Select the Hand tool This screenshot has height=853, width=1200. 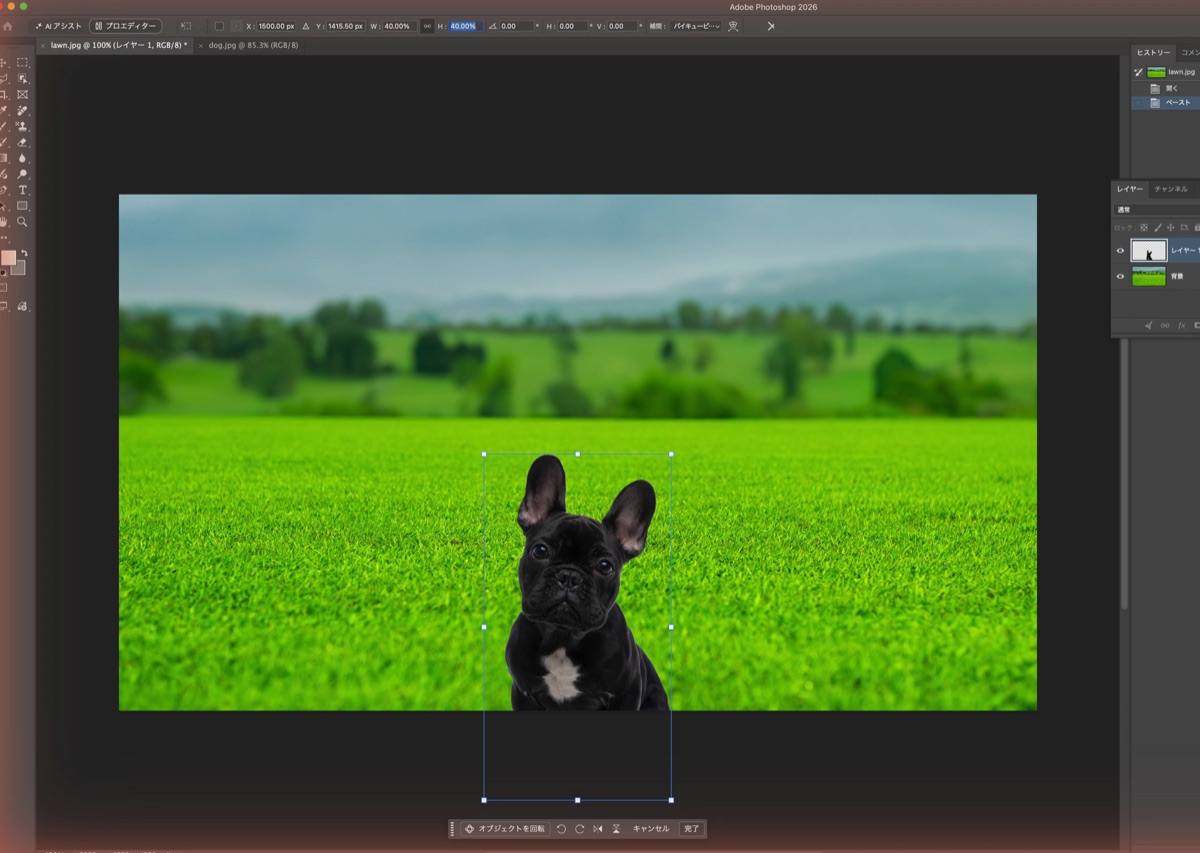tap(4, 222)
